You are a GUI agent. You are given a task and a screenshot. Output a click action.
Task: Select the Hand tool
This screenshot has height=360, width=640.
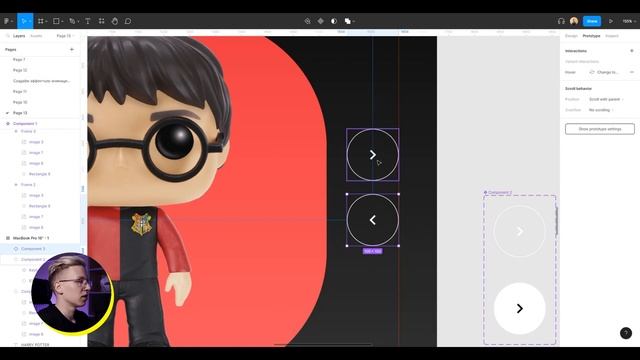point(115,21)
